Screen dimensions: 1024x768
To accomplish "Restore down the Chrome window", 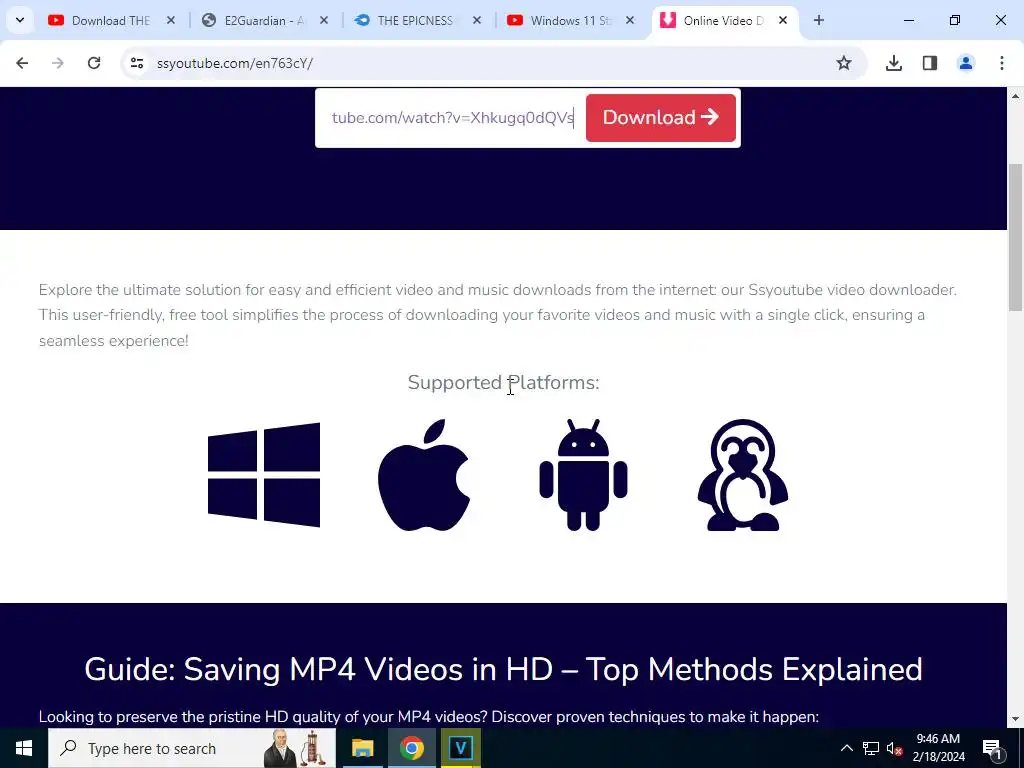I will (955, 20).
